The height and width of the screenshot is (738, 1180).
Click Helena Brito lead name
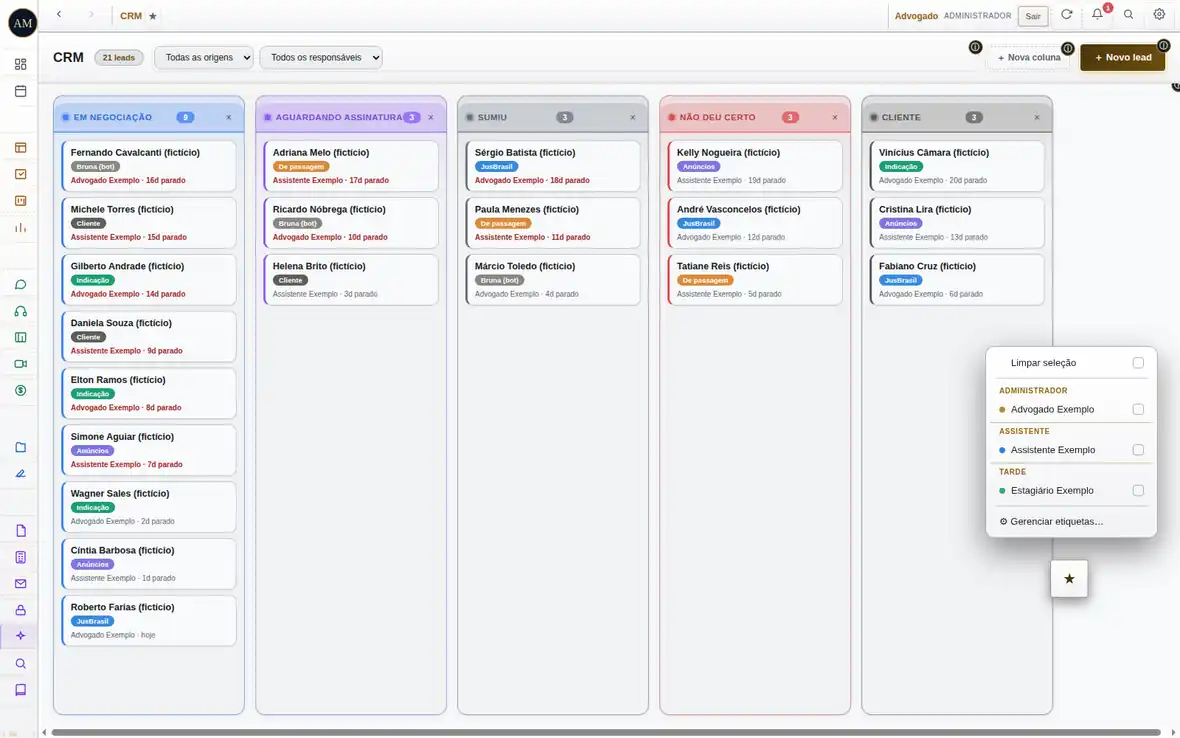[x=319, y=266]
